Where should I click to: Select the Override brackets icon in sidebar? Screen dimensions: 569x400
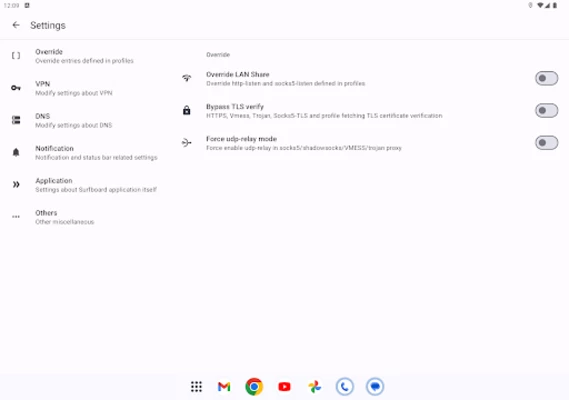click(16, 56)
